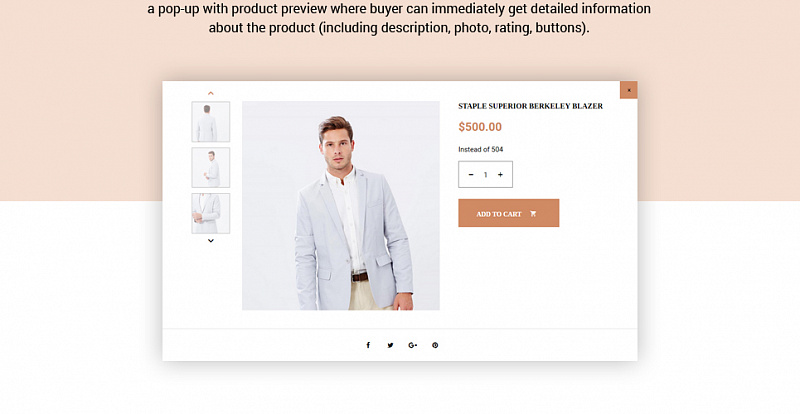
Task: Increase quantity with plus button
Action: click(501, 175)
